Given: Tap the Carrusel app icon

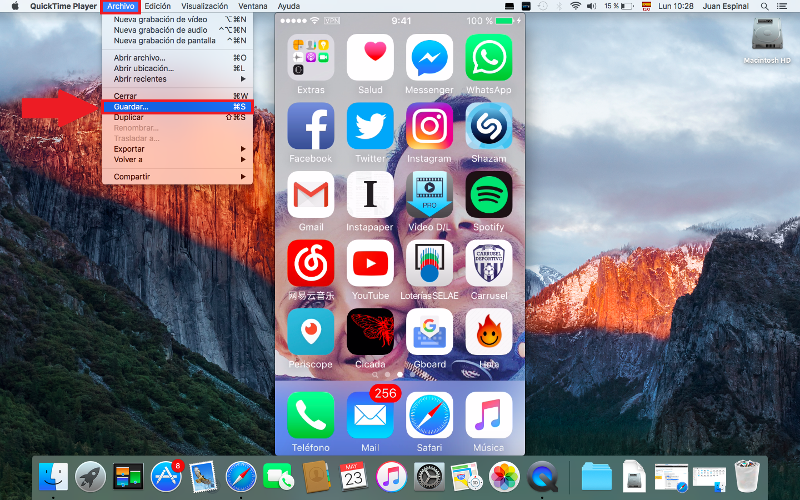Looking at the screenshot, I should (x=488, y=263).
